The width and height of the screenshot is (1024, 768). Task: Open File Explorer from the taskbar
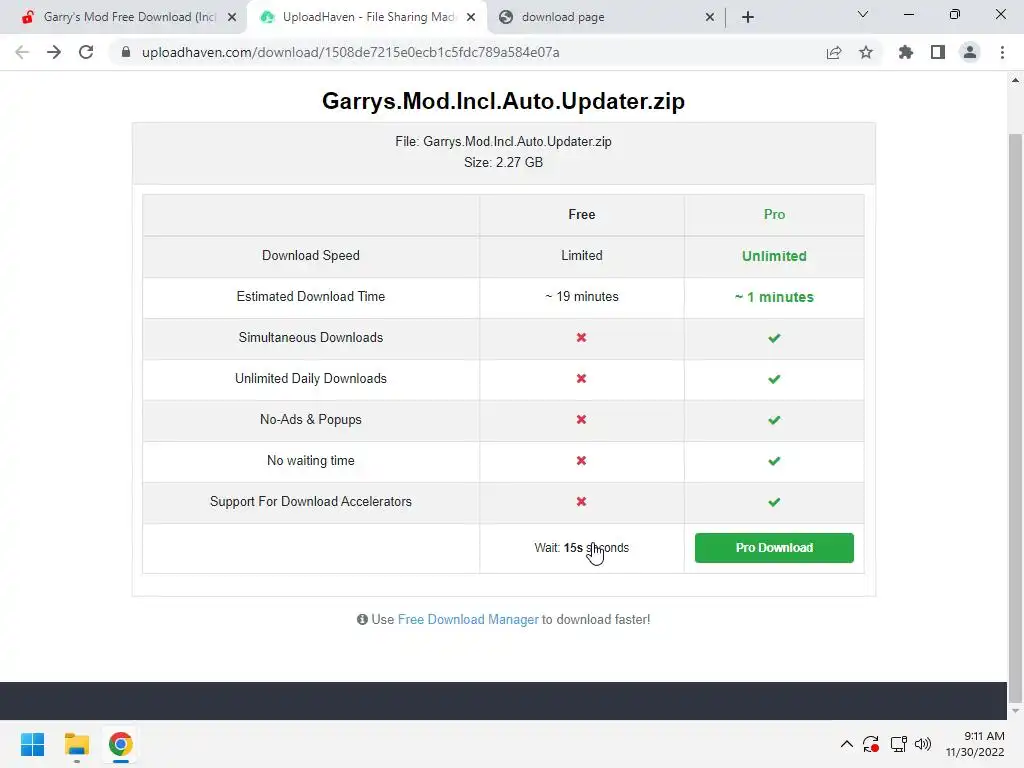[76, 744]
